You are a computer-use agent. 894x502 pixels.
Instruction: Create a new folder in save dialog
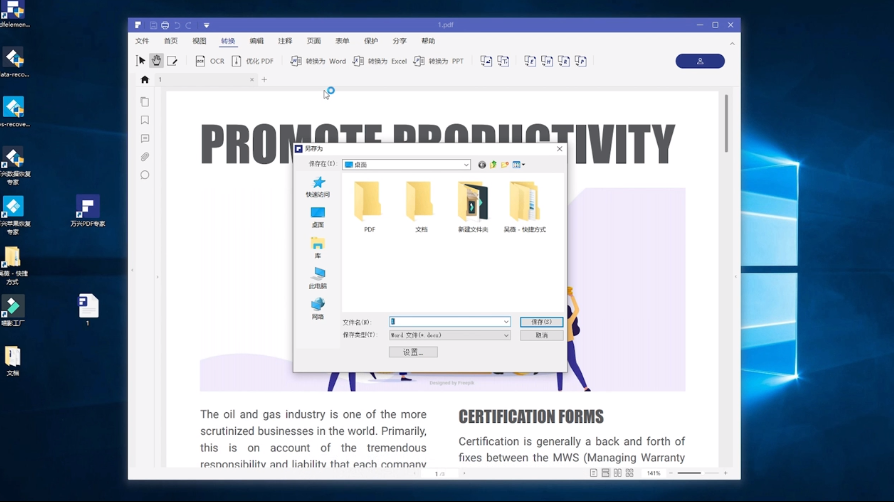tap(505, 165)
